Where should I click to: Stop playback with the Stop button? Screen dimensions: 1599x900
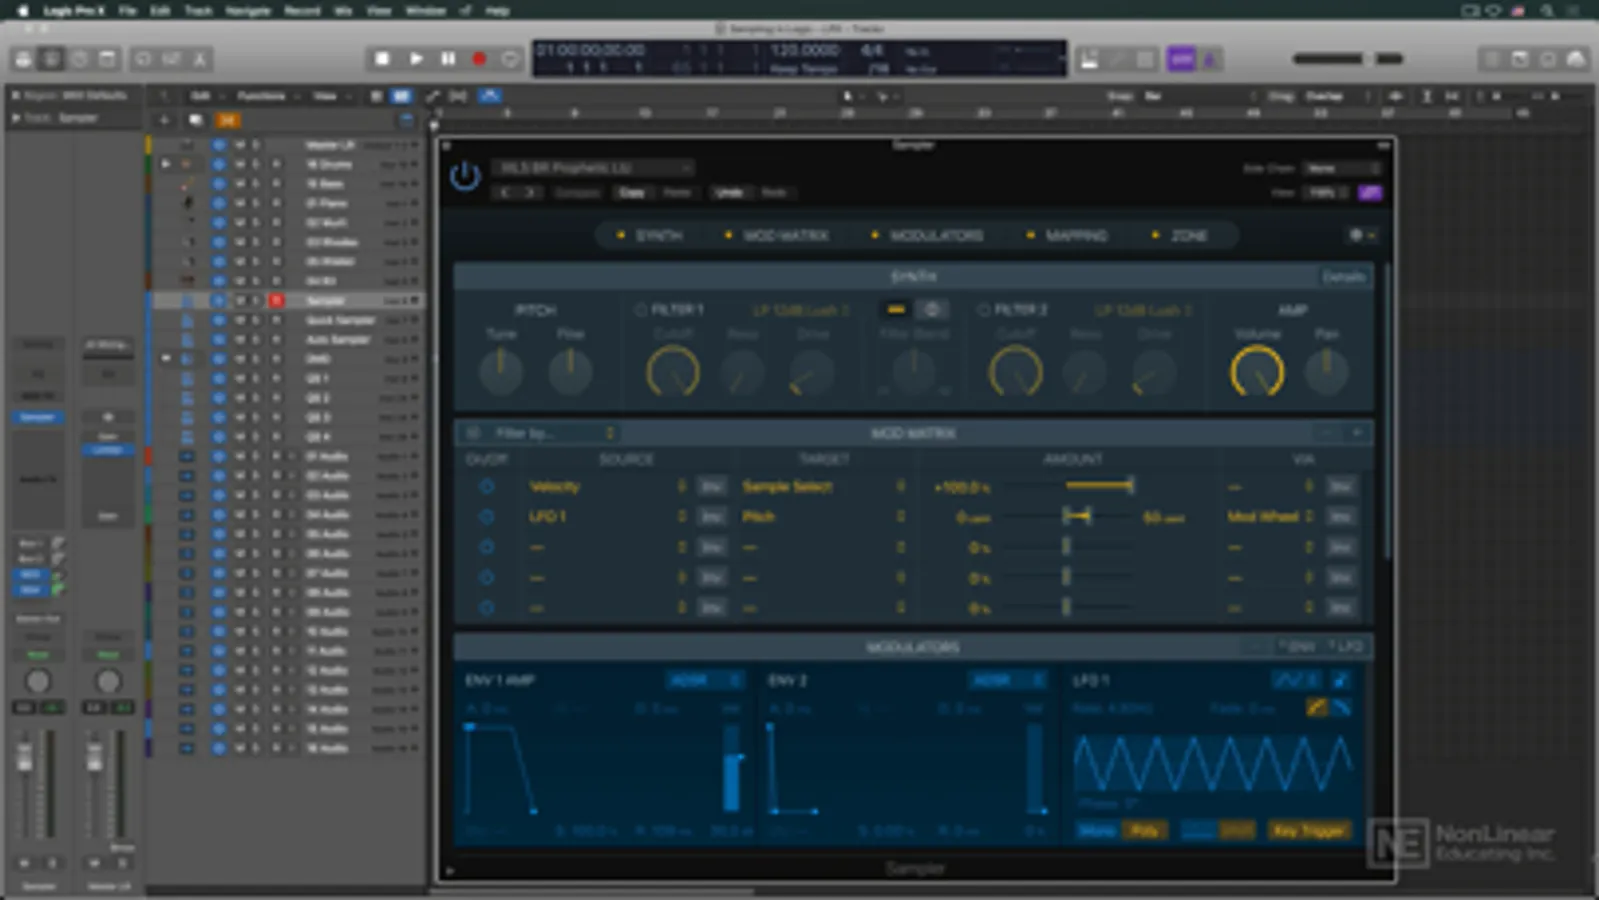[x=382, y=59]
